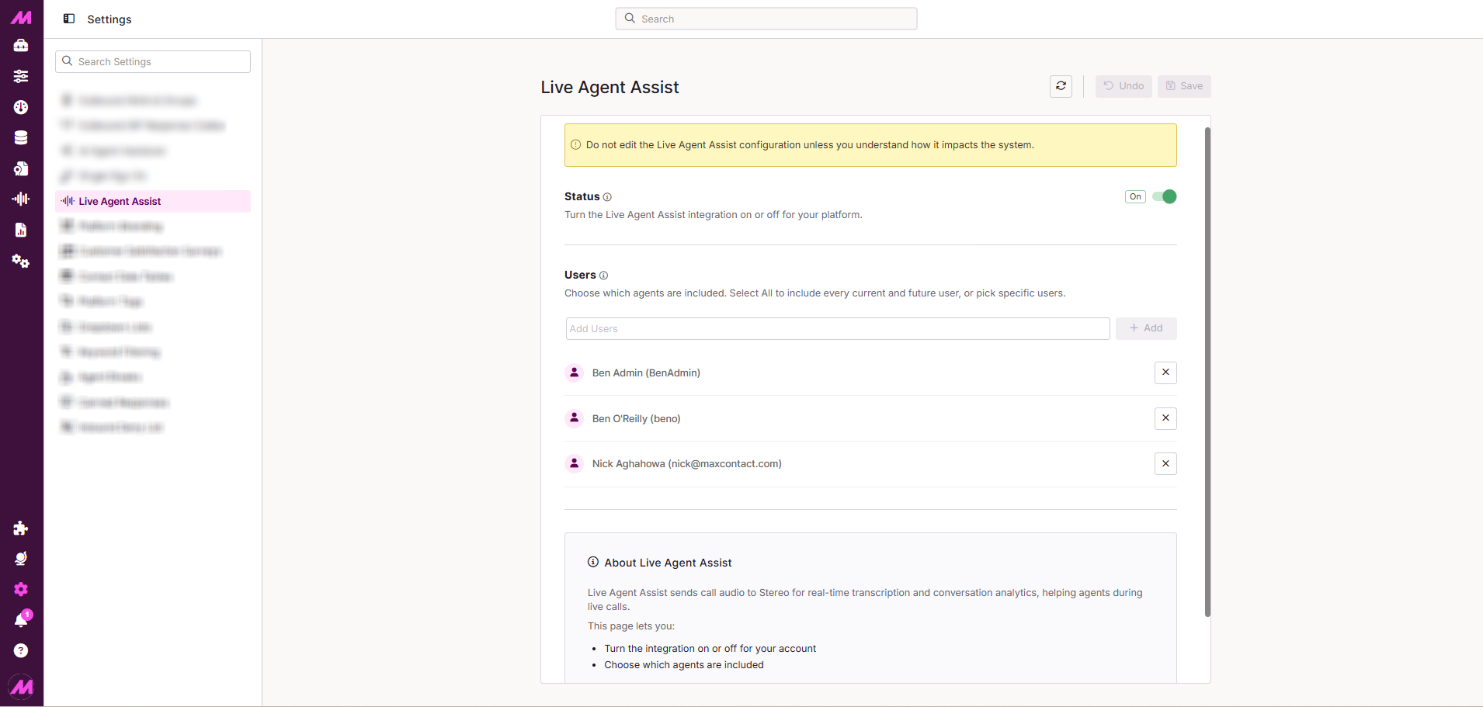Click the vertical scrollbar of the settings panel
Viewport: 1483px width, 707px height.
click(x=1207, y=371)
